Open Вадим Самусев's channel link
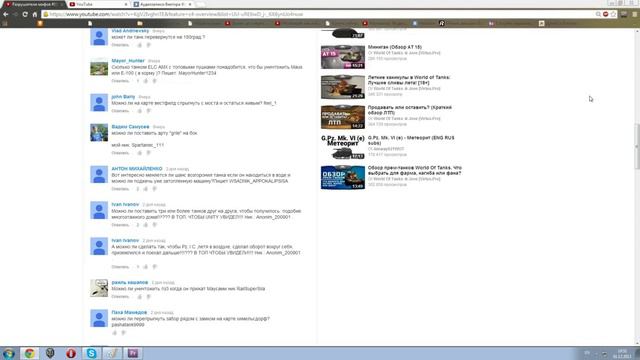This screenshot has width=640, height=360. pyautogui.click(x=130, y=127)
